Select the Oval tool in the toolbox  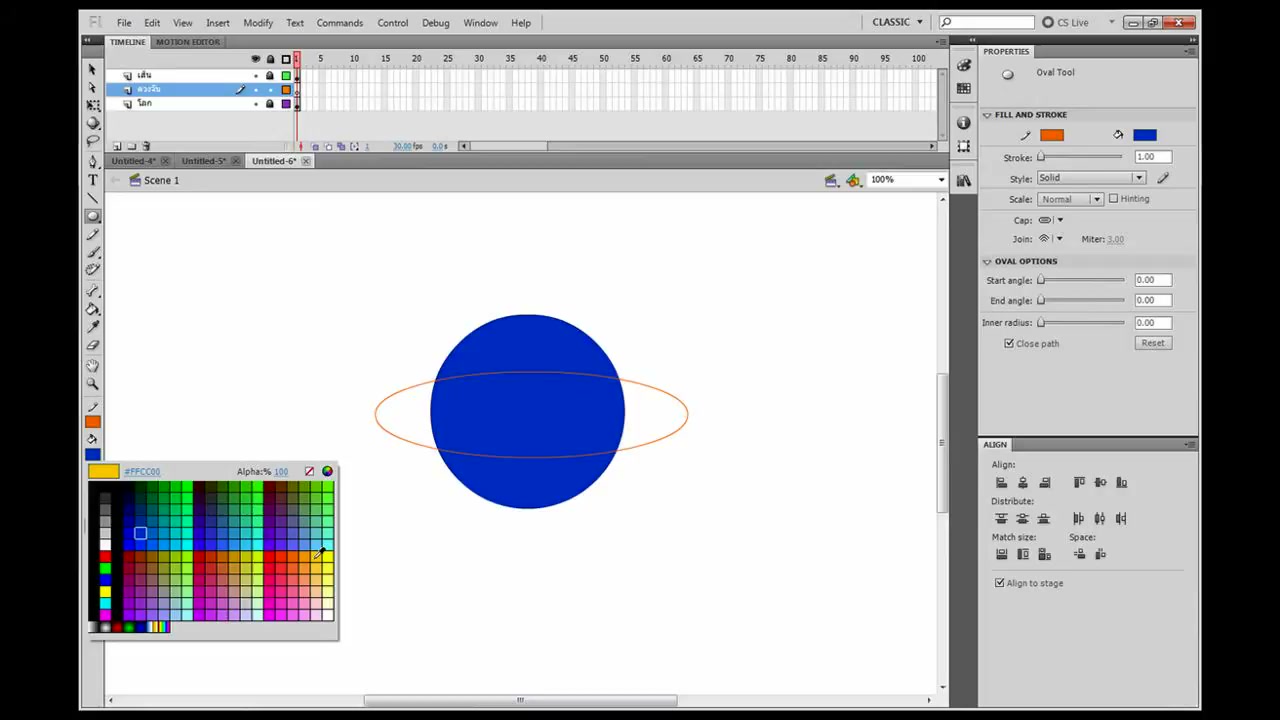click(92, 216)
